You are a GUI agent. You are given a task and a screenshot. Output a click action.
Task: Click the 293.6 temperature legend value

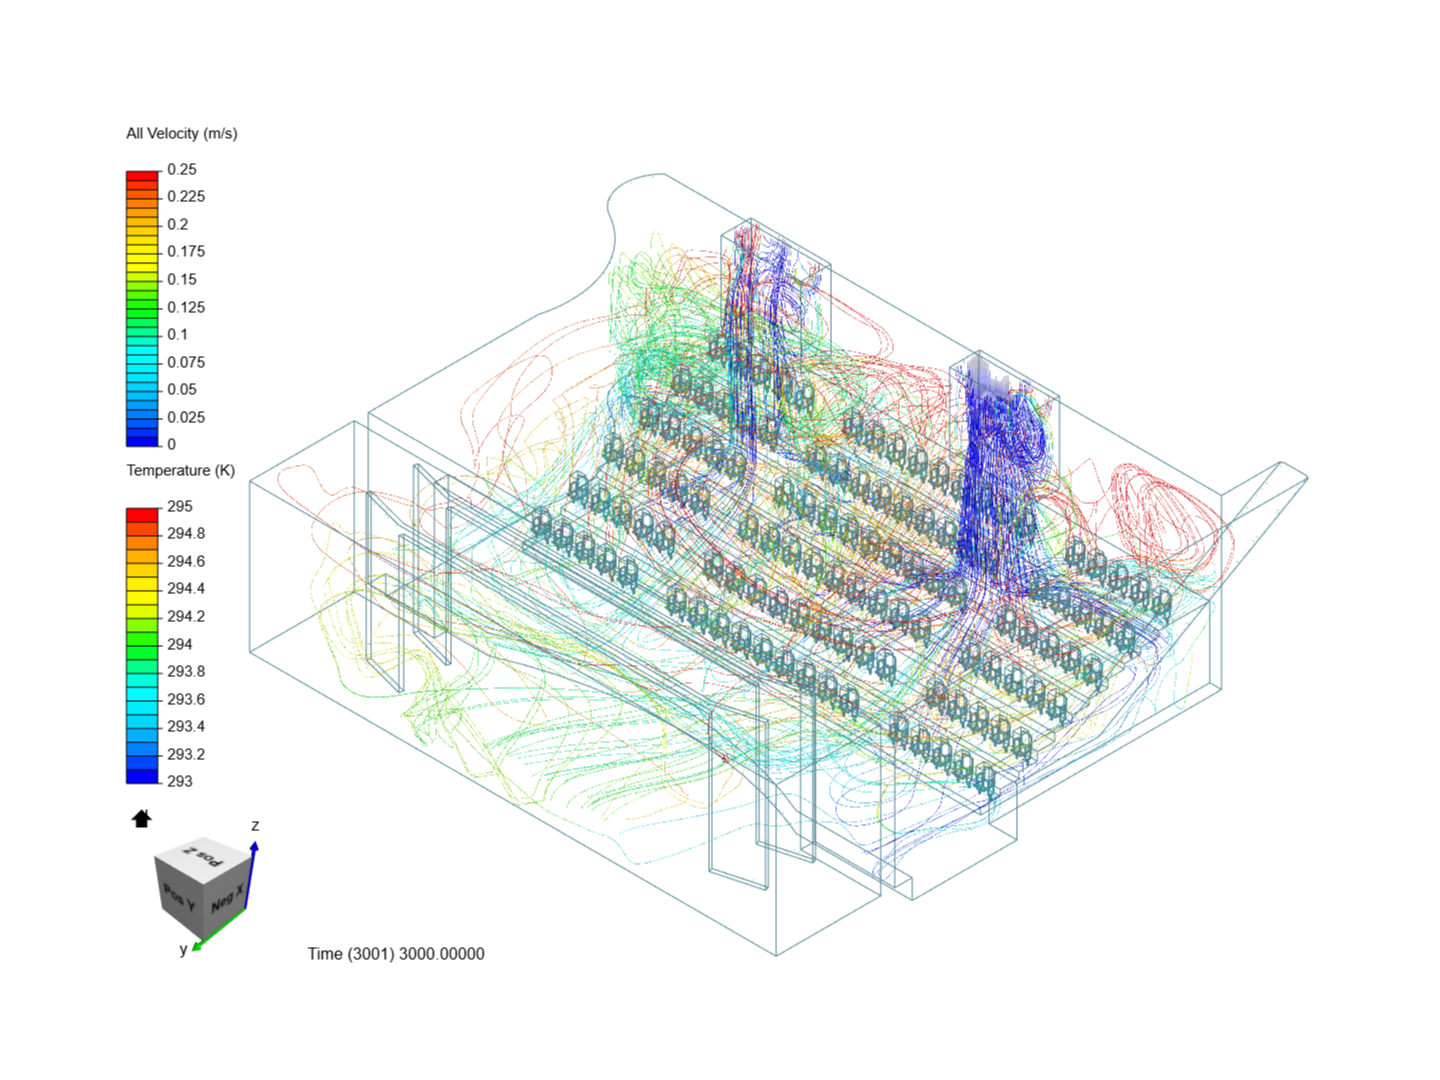pyautogui.click(x=186, y=699)
